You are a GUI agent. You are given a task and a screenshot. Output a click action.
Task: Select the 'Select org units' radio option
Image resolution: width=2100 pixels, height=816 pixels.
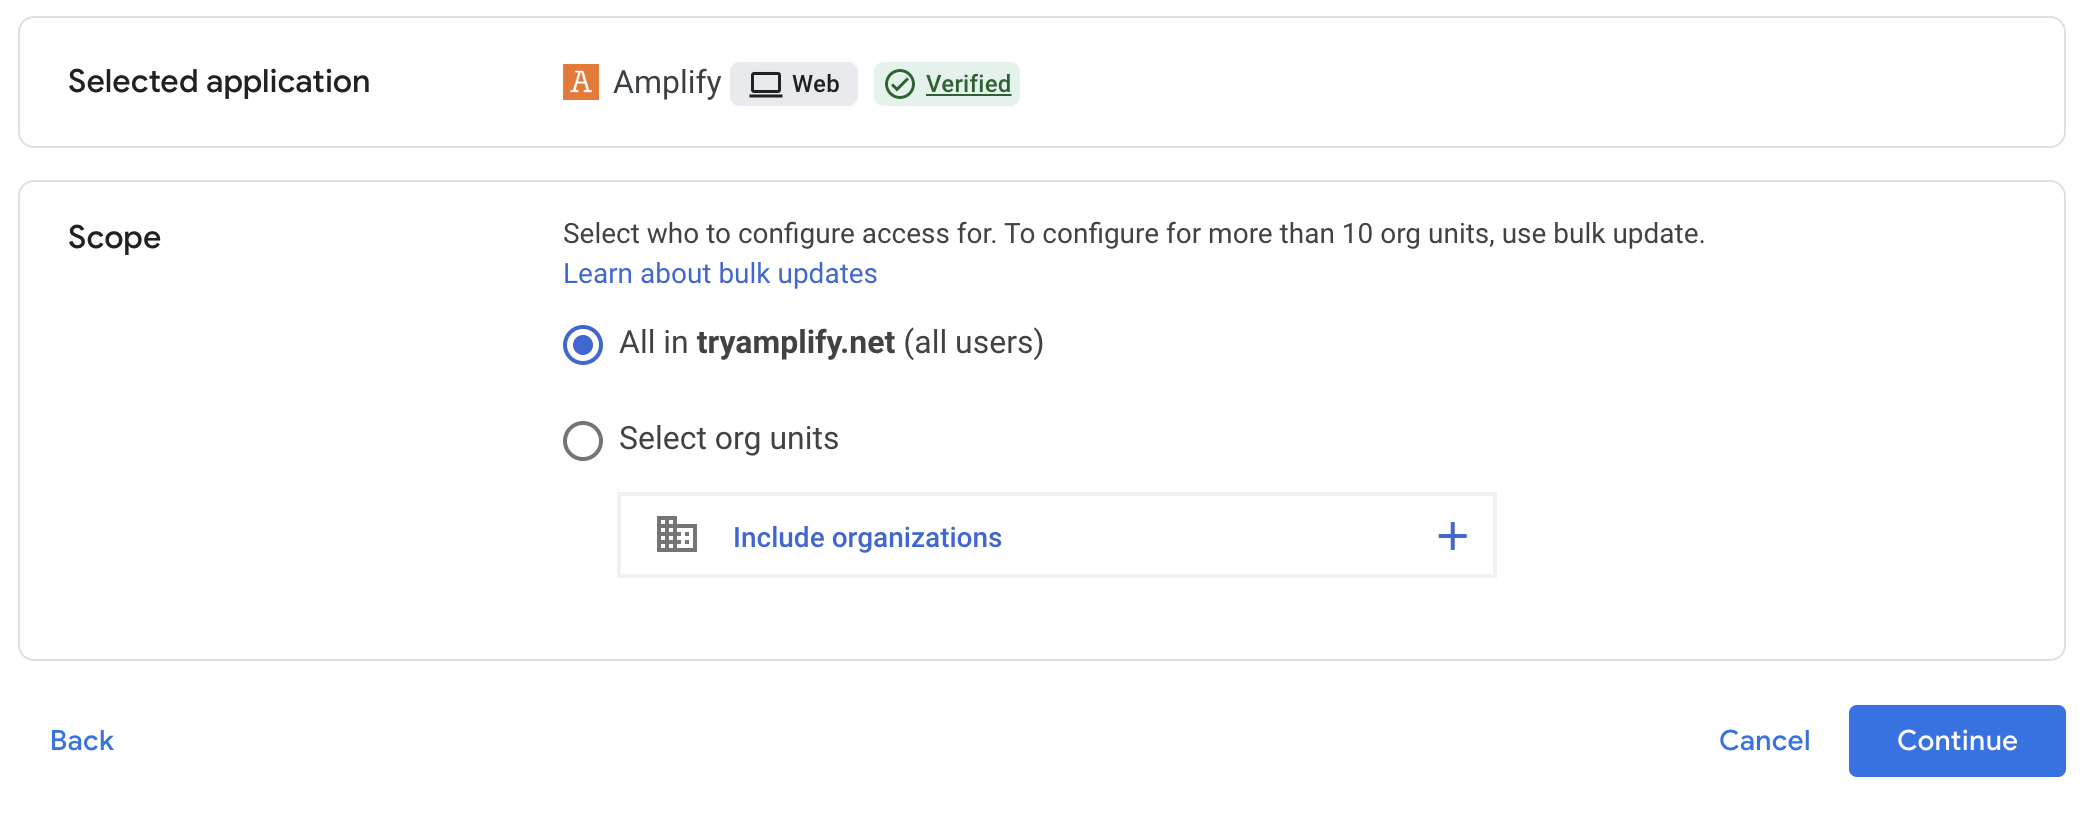coord(583,441)
